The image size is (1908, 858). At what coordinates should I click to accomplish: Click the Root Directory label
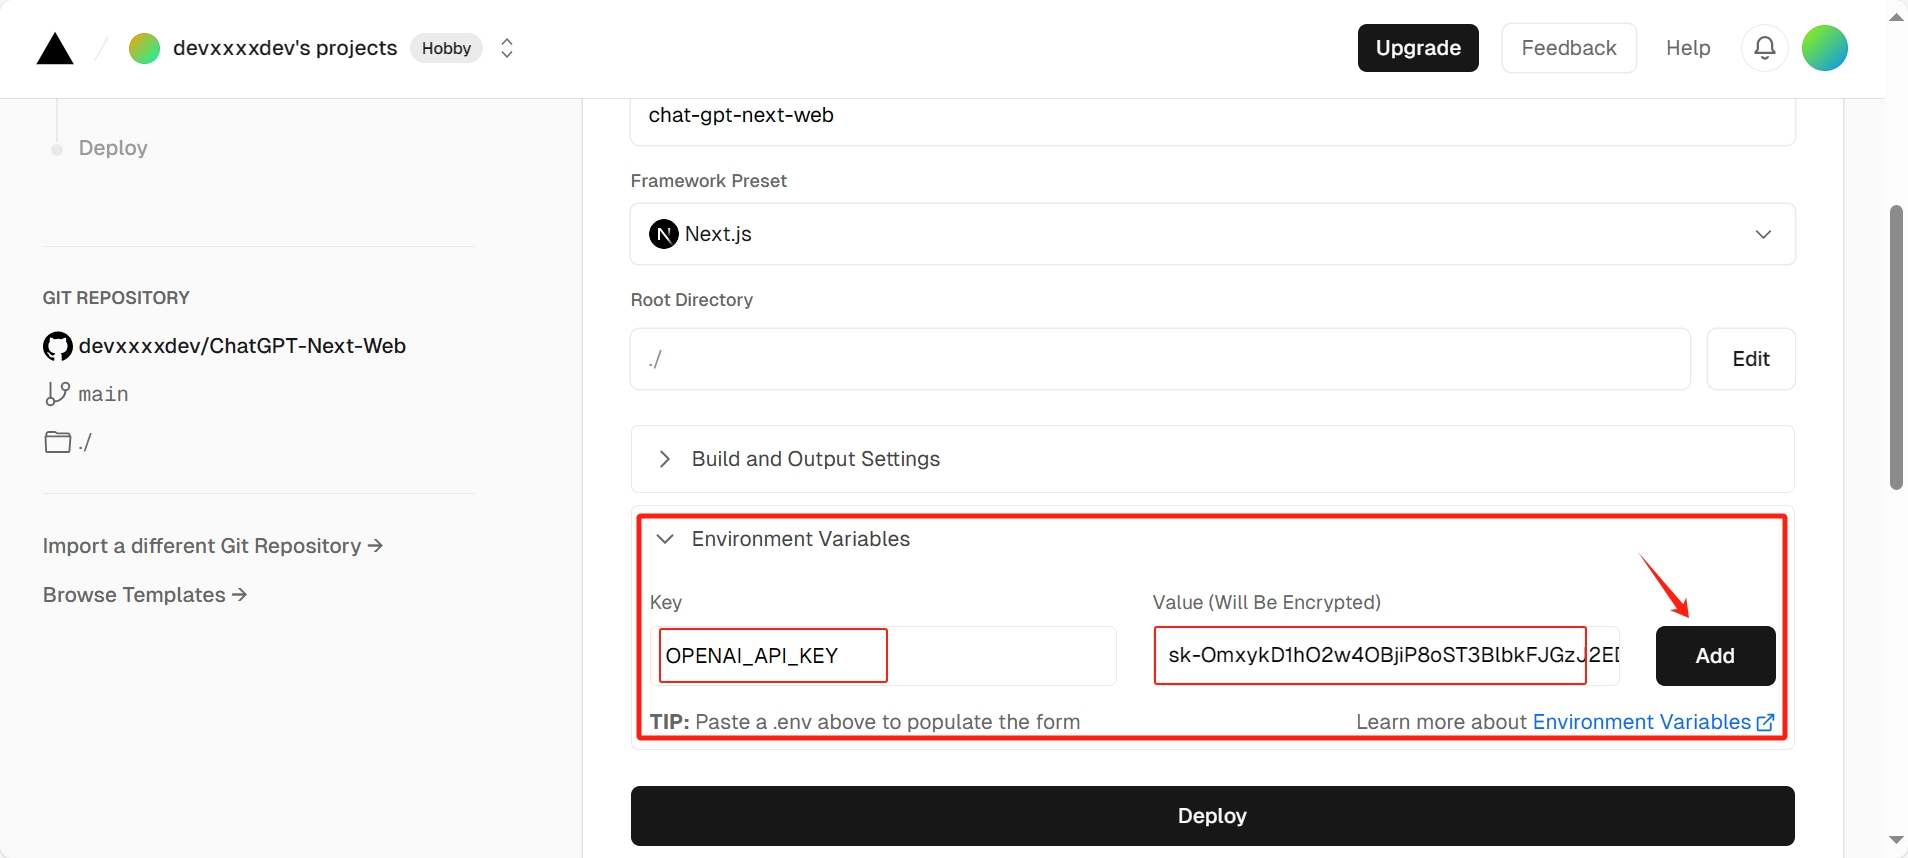tap(692, 300)
